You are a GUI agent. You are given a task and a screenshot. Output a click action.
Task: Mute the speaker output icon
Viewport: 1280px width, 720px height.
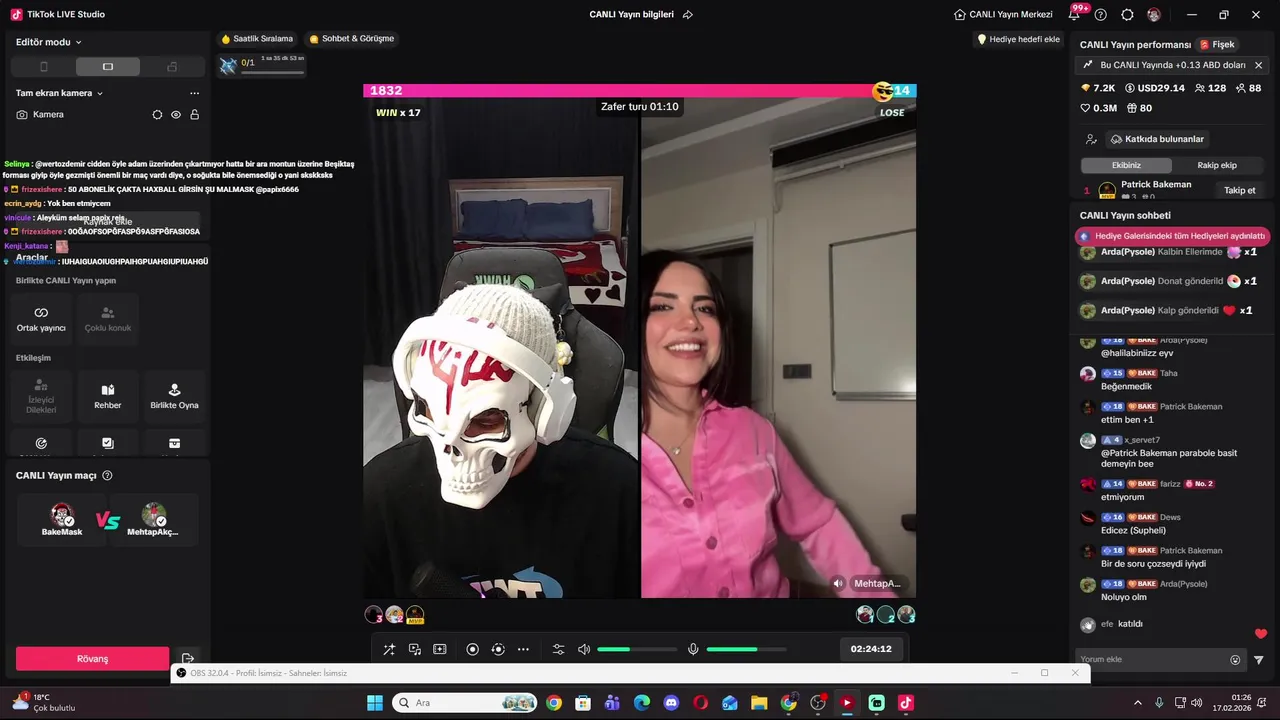tap(584, 649)
